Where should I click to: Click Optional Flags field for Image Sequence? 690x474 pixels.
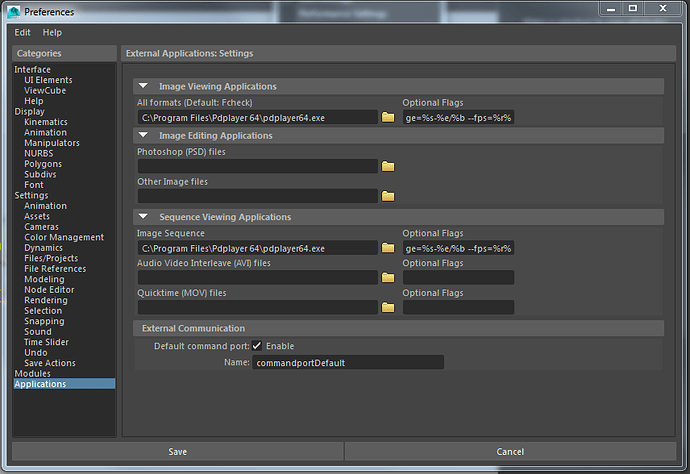458,248
